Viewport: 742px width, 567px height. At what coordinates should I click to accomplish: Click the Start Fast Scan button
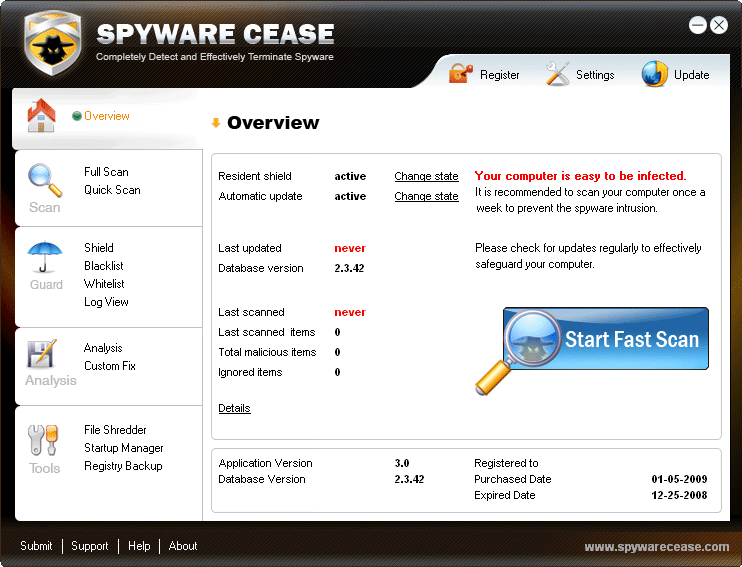(x=606, y=339)
